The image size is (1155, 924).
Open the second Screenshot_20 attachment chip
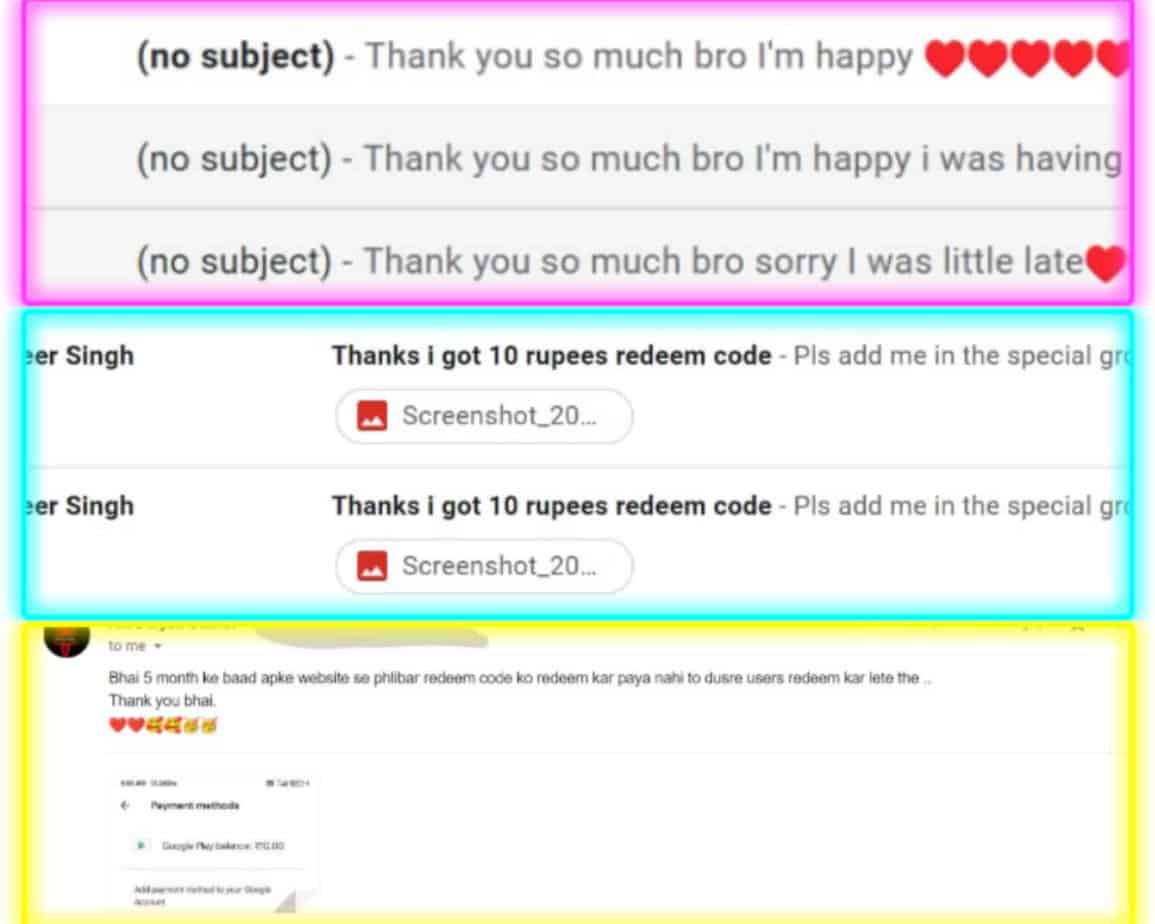click(x=484, y=566)
